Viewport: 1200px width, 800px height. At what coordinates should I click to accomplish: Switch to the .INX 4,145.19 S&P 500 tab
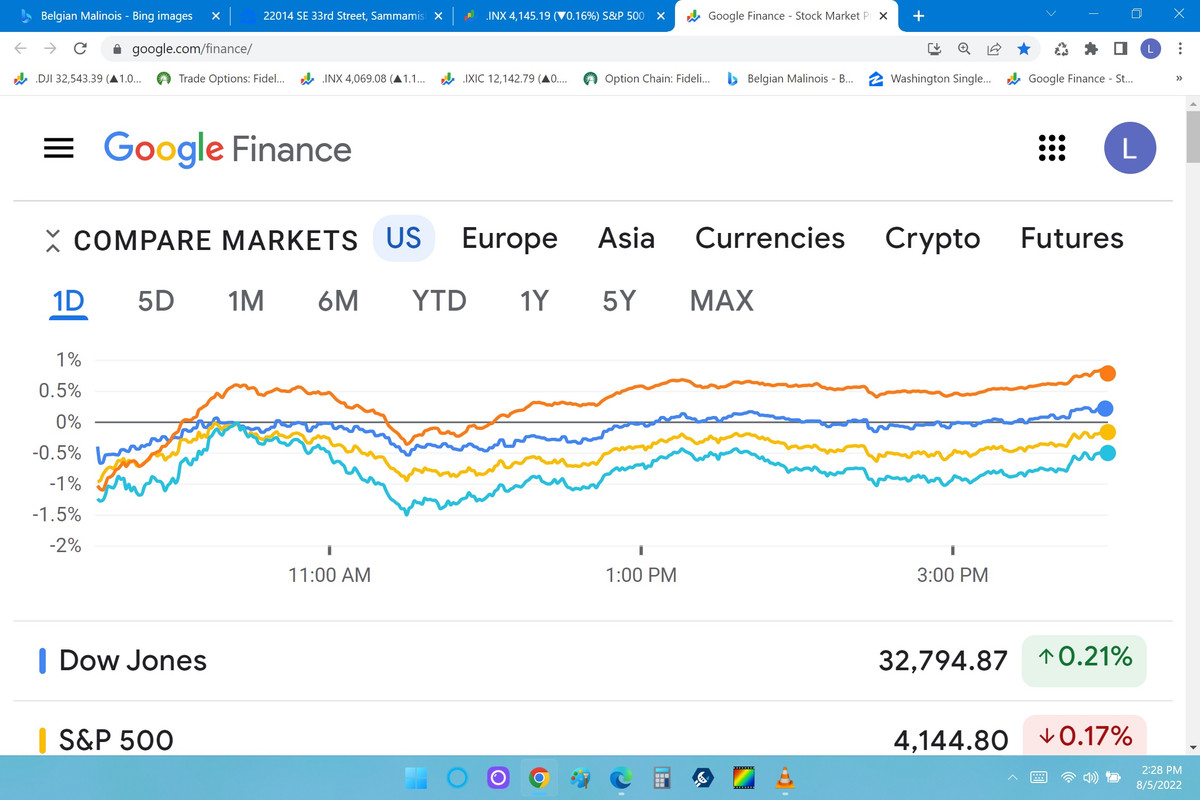(x=565, y=16)
